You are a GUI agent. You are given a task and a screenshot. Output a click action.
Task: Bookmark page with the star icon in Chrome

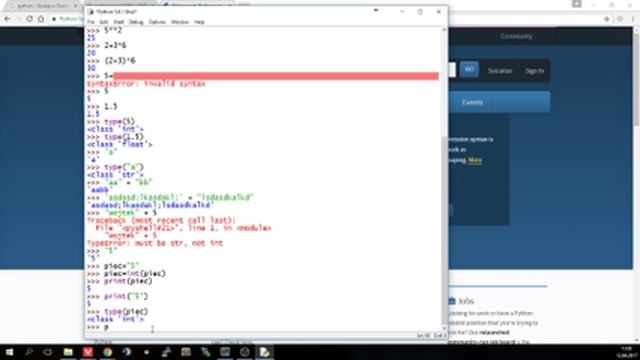pos(607,19)
